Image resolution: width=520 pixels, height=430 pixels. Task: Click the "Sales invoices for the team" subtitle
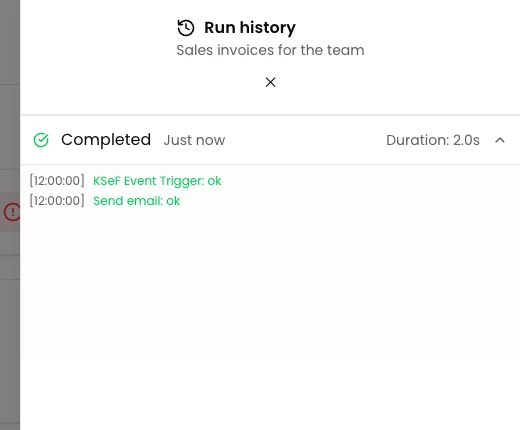(x=270, y=50)
